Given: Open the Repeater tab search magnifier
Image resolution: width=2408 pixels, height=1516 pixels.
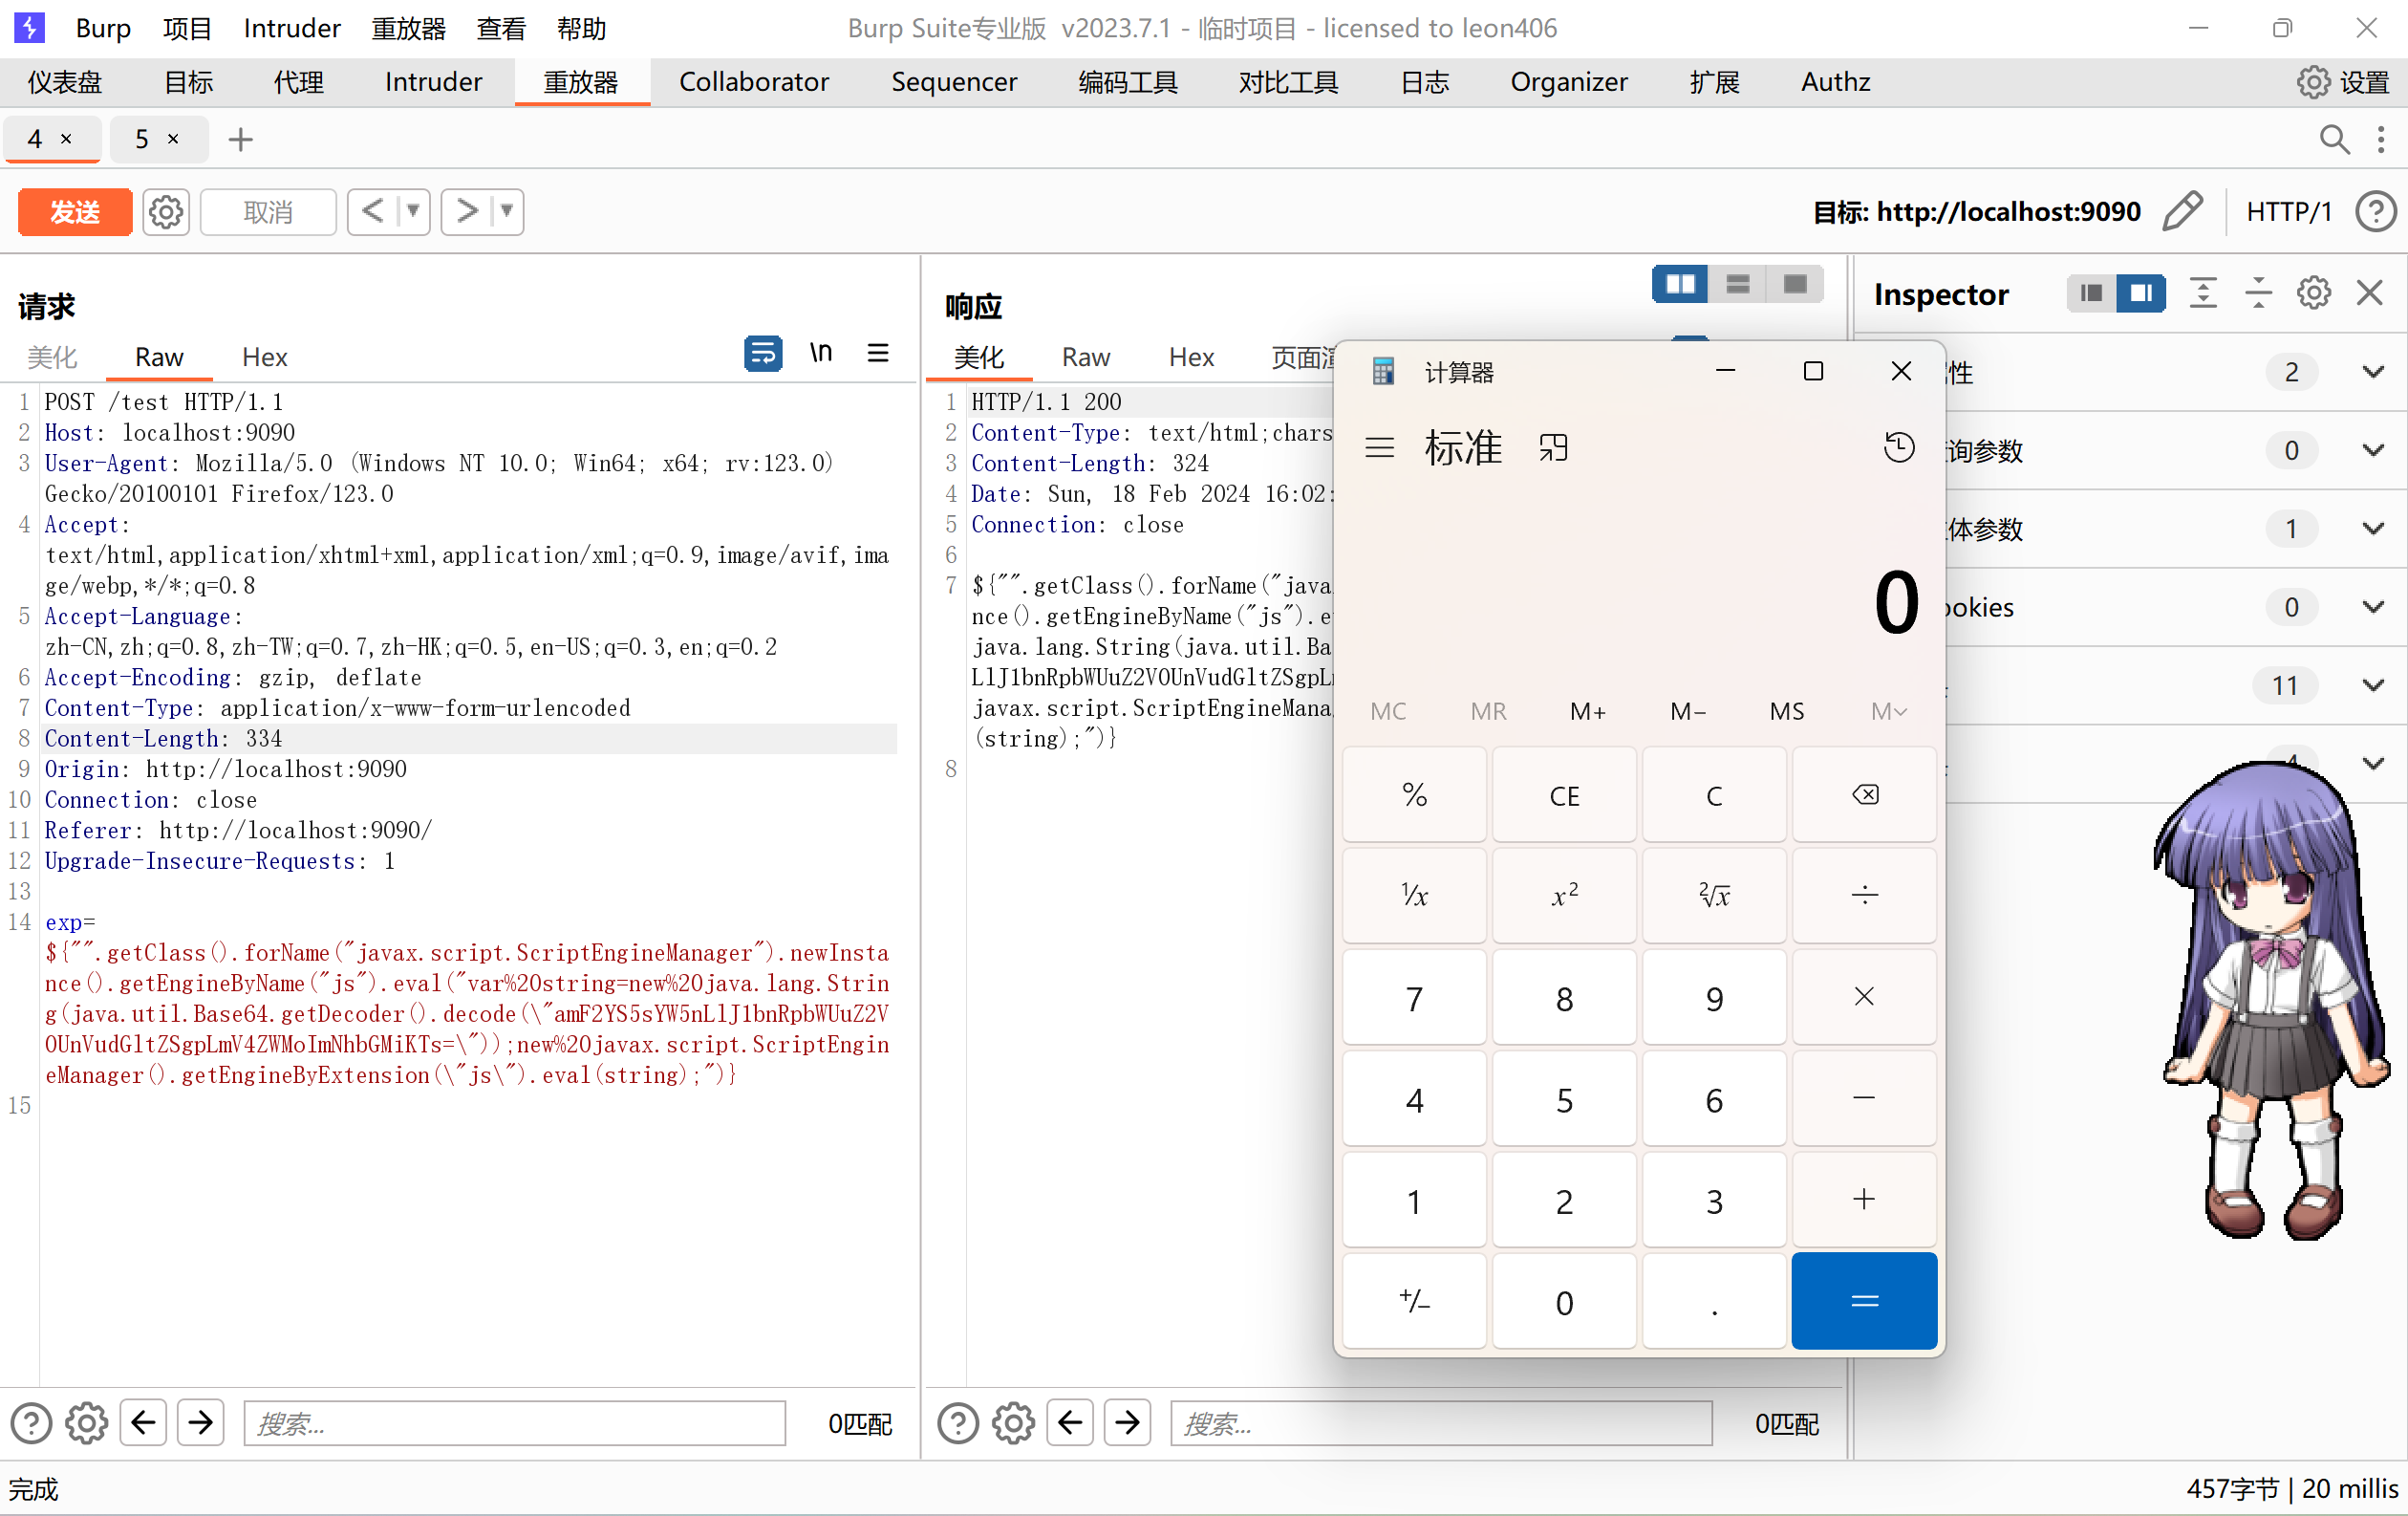Looking at the screenshot, I should [x=2333, y=139].
